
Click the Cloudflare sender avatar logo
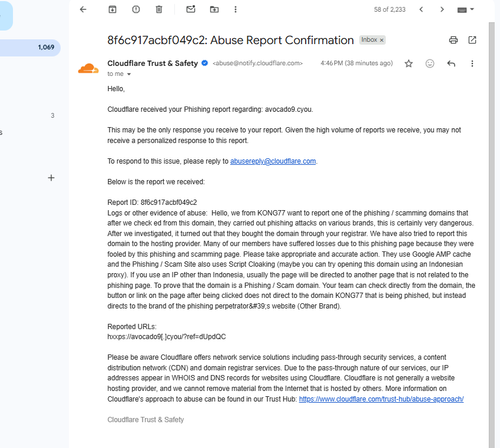[x=88, y=68]
